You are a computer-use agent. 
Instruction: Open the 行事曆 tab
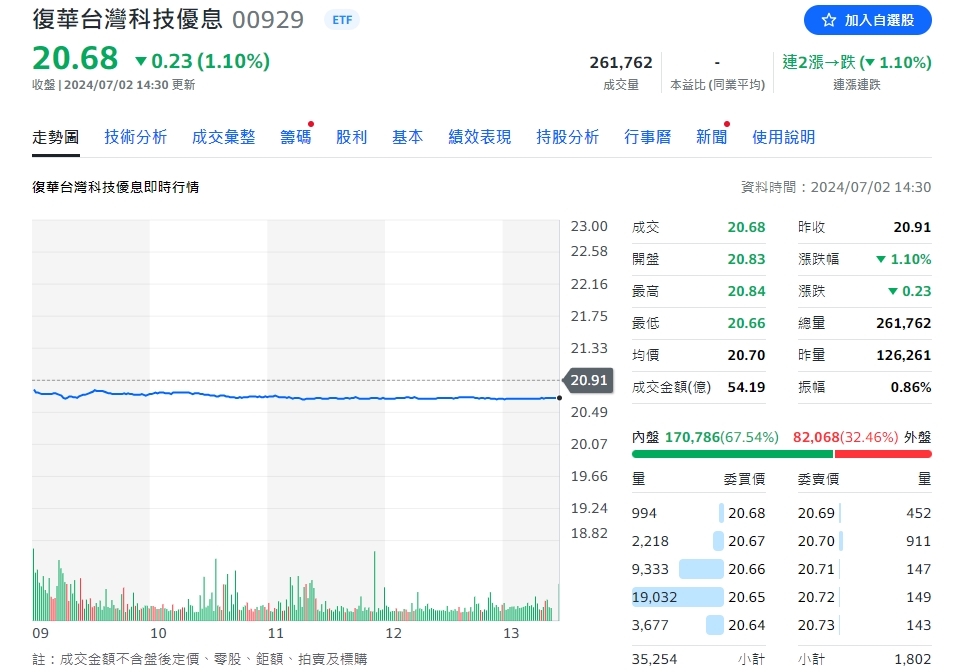coord(647,137)
